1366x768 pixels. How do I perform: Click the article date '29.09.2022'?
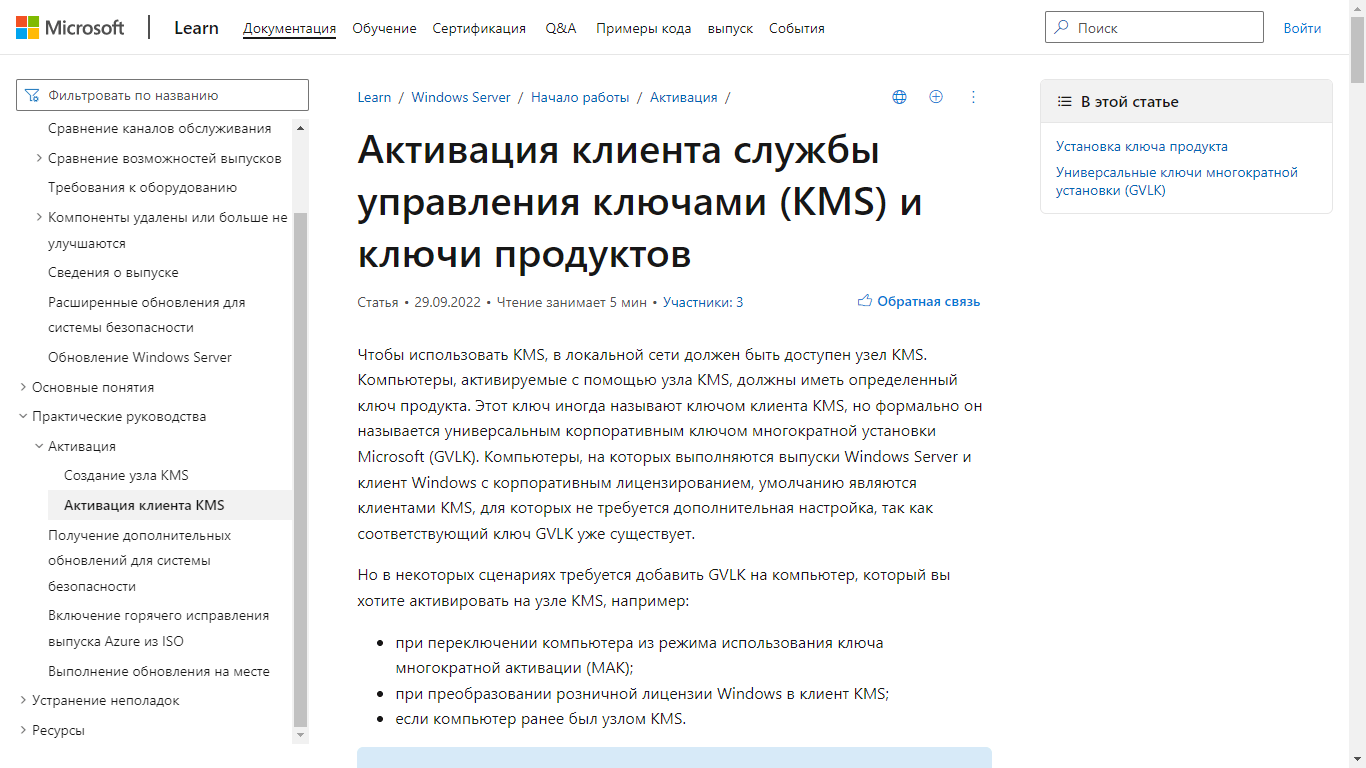(x=448, y=302)
